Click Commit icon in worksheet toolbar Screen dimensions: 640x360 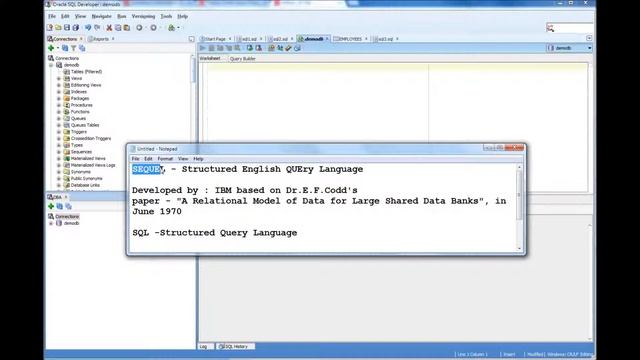click(x=249, y=48)
